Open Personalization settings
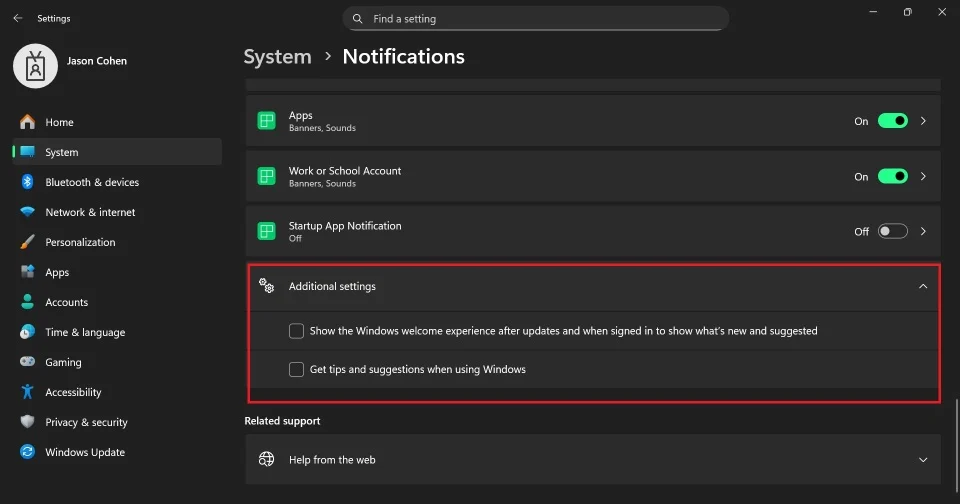The height and width of the screenshot is (504, 960). coord(117,242)
